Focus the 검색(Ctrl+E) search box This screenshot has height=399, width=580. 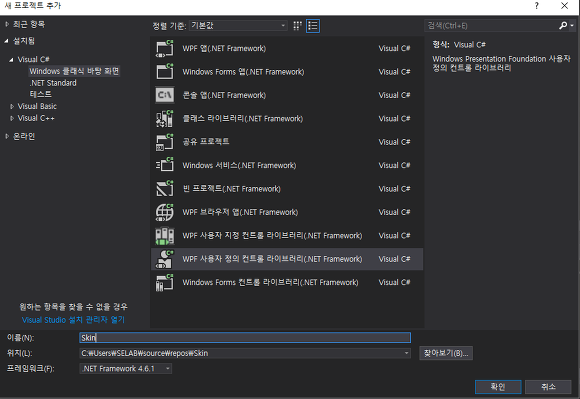click(491, 26)
